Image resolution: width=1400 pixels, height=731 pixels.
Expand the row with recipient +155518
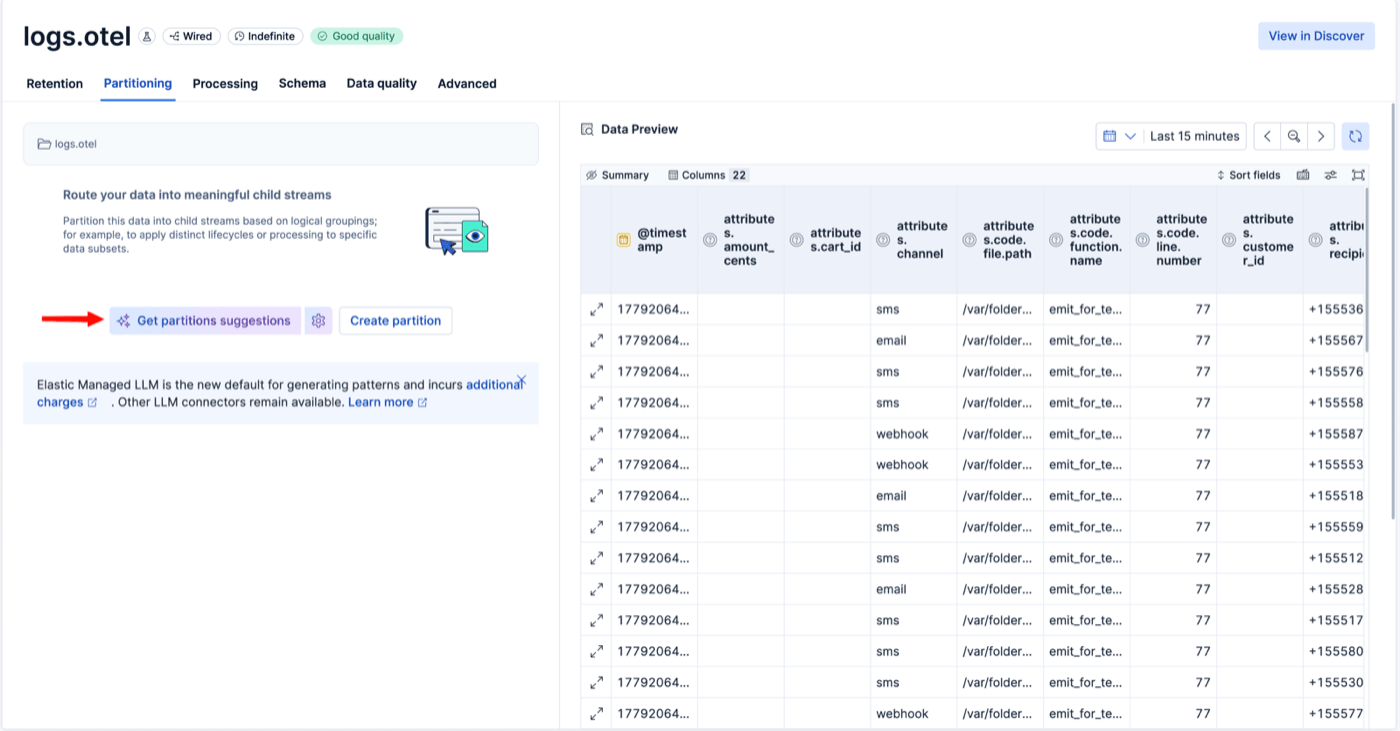coord(596,496)
